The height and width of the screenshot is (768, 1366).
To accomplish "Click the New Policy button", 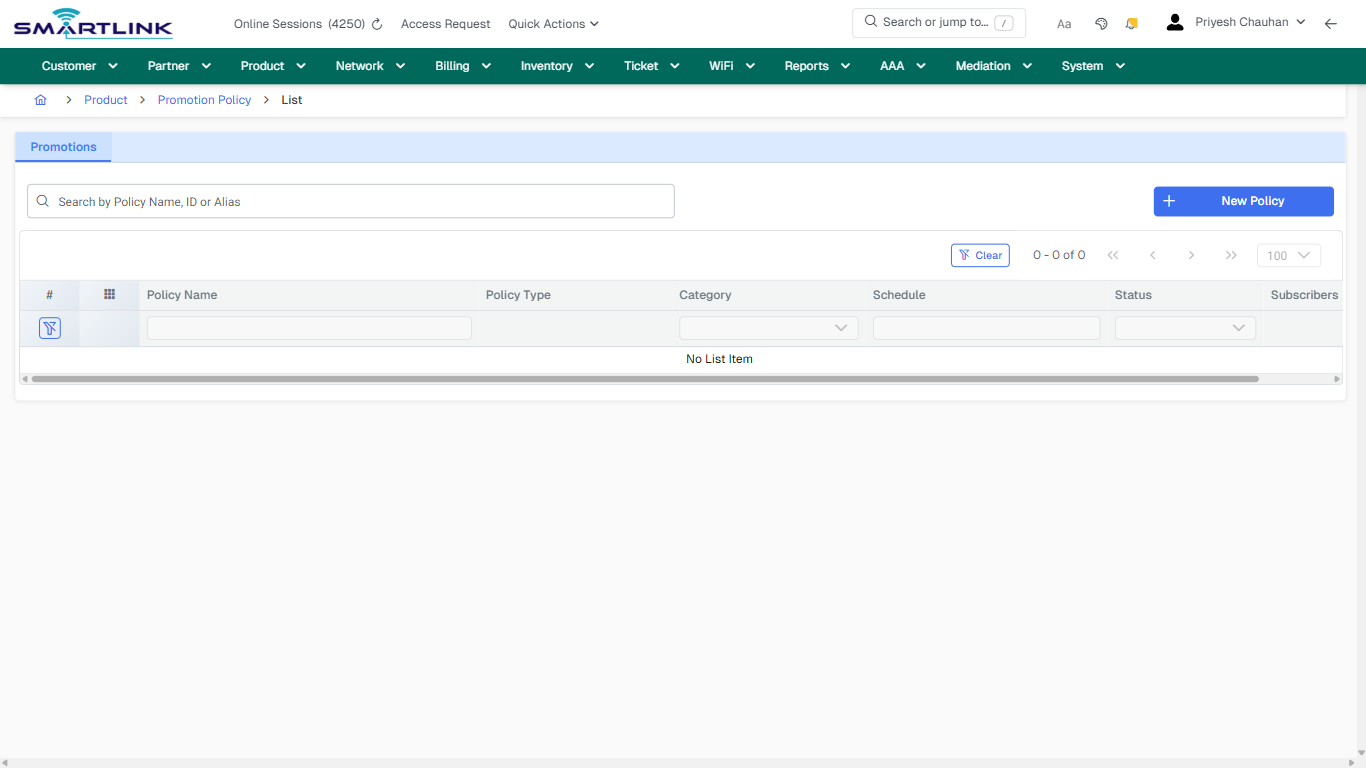I will click(1243, 201).
